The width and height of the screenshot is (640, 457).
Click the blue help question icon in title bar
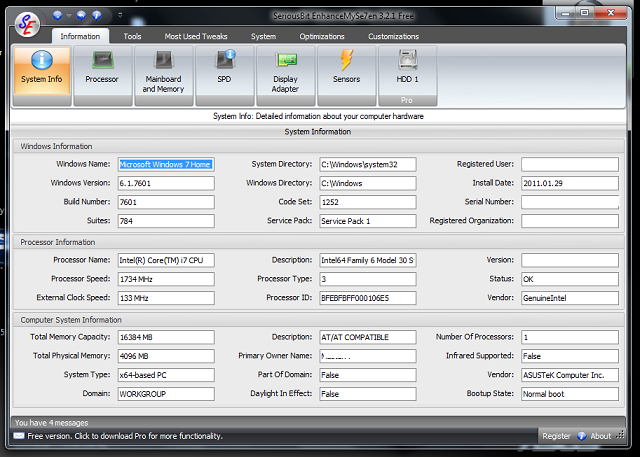tap(97, 16)
